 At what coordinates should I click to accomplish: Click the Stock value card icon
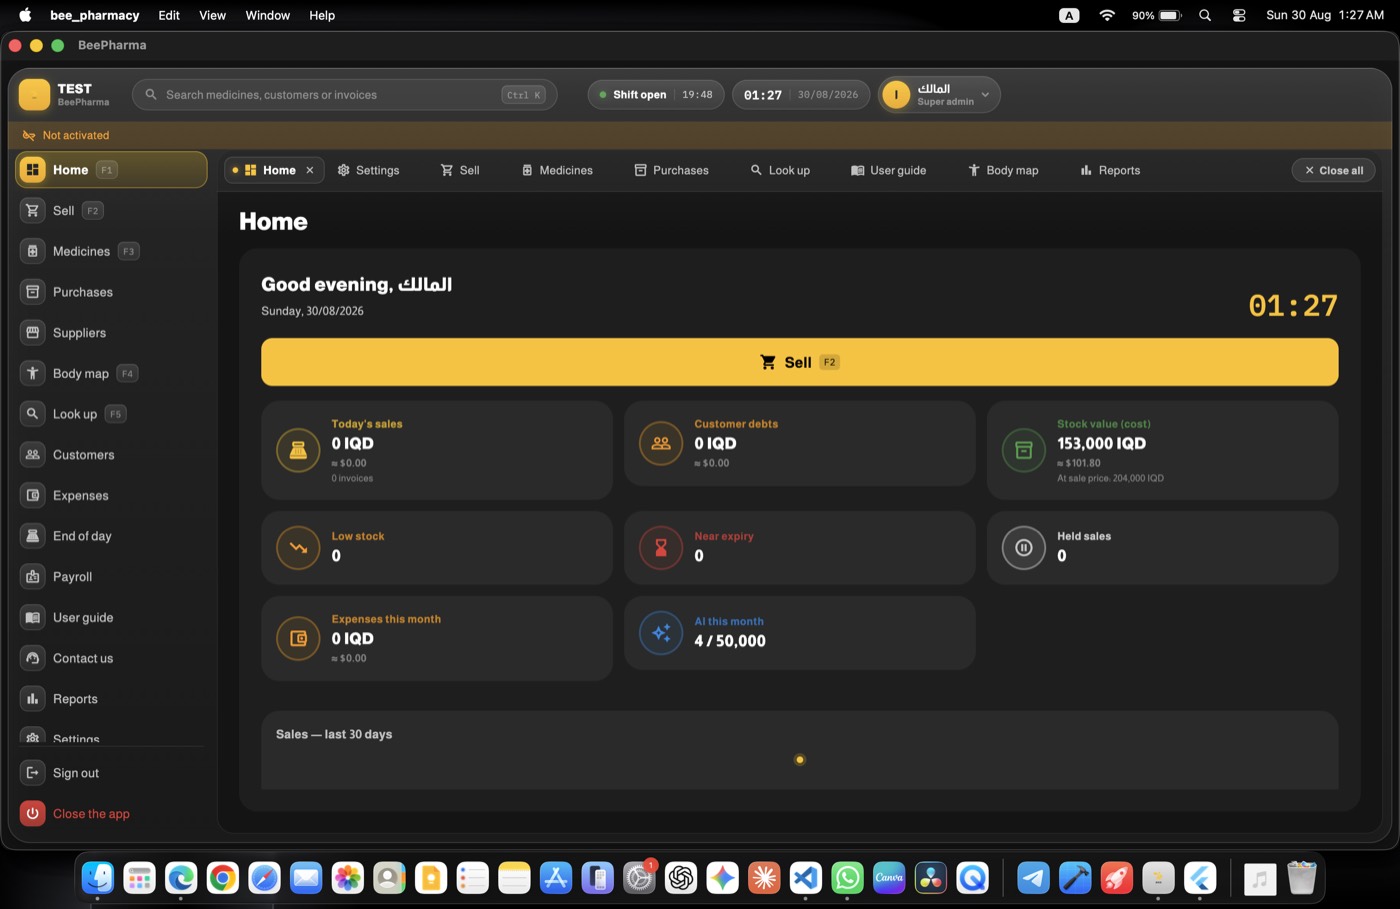pos(1024,450)
